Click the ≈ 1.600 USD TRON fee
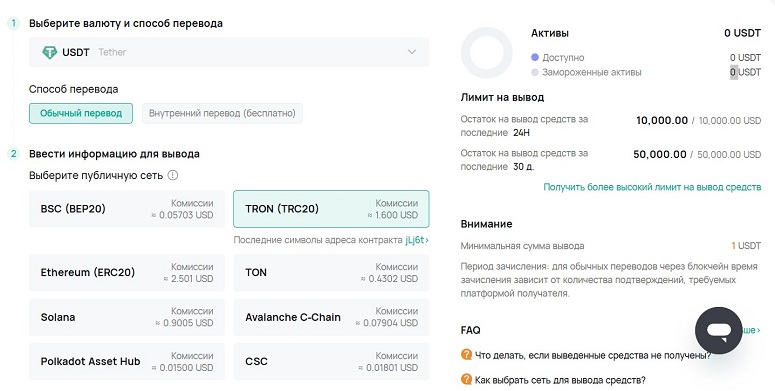The image size is (775, 391). click(x=393, y=215)
